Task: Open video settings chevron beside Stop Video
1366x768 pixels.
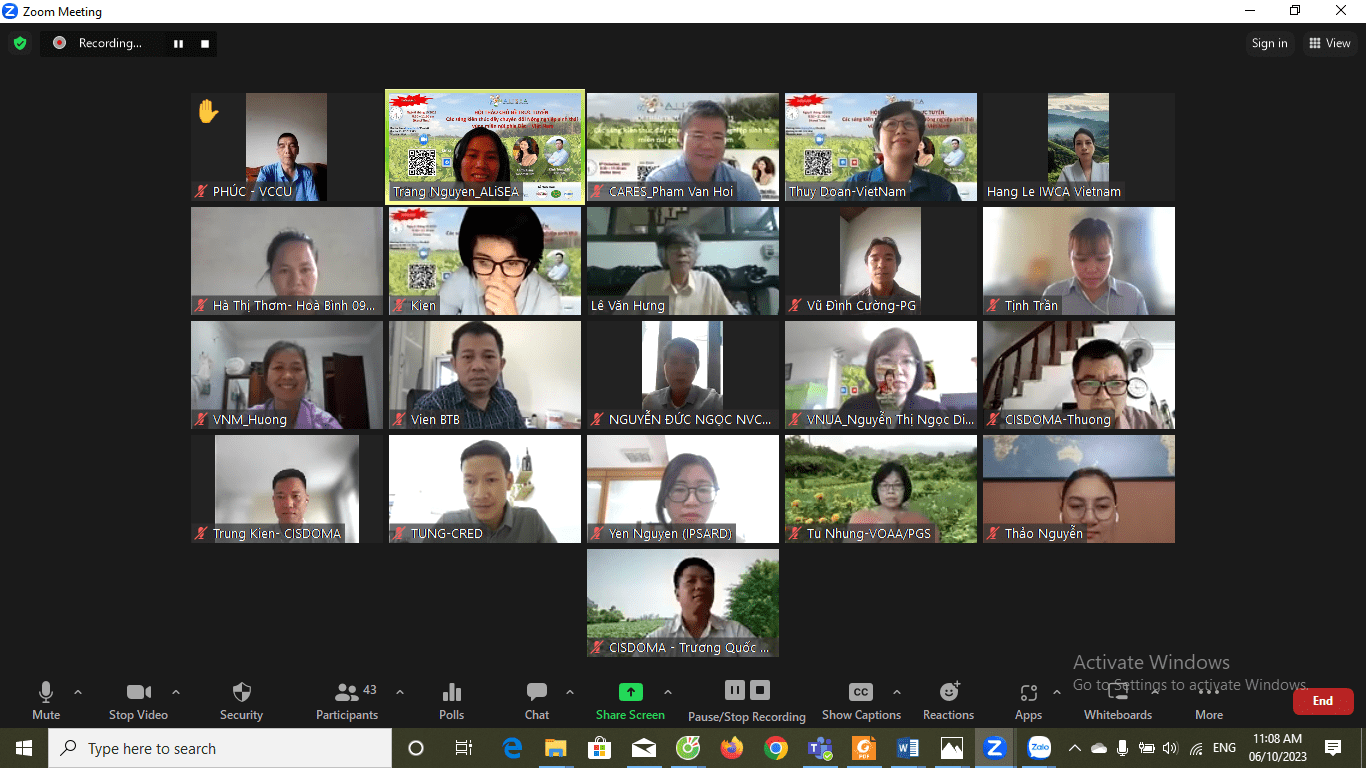Action: [176, 690]
